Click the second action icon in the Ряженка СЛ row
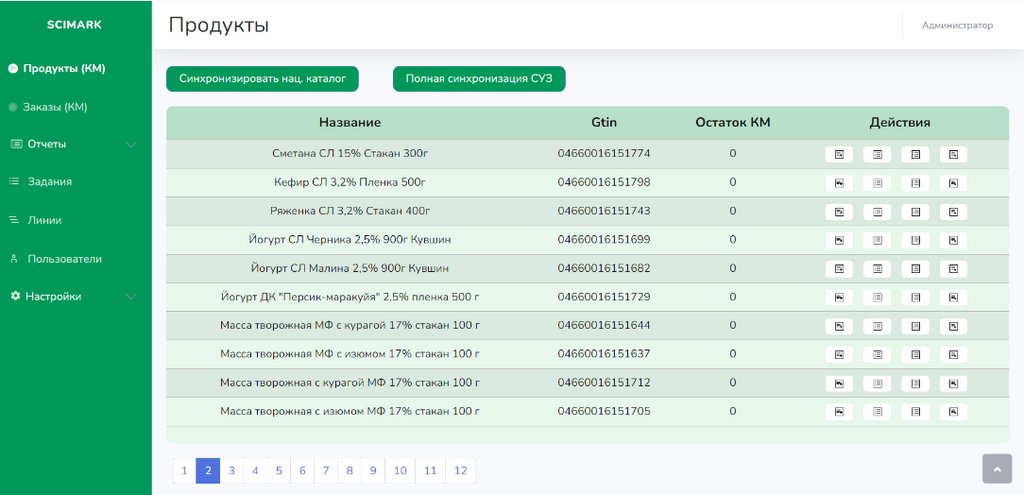Viewport: 1024px width, 495px height. tap(877, 212)
